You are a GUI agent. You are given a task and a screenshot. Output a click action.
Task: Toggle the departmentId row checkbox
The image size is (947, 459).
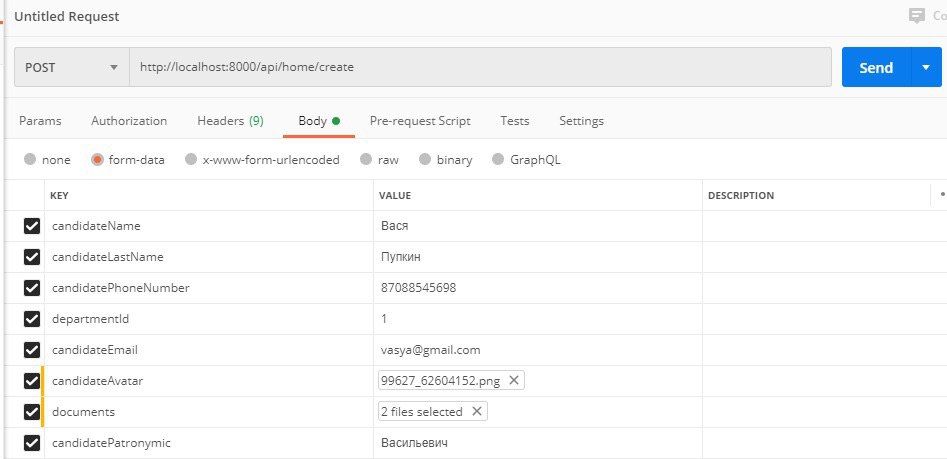[x=31, y=319]
